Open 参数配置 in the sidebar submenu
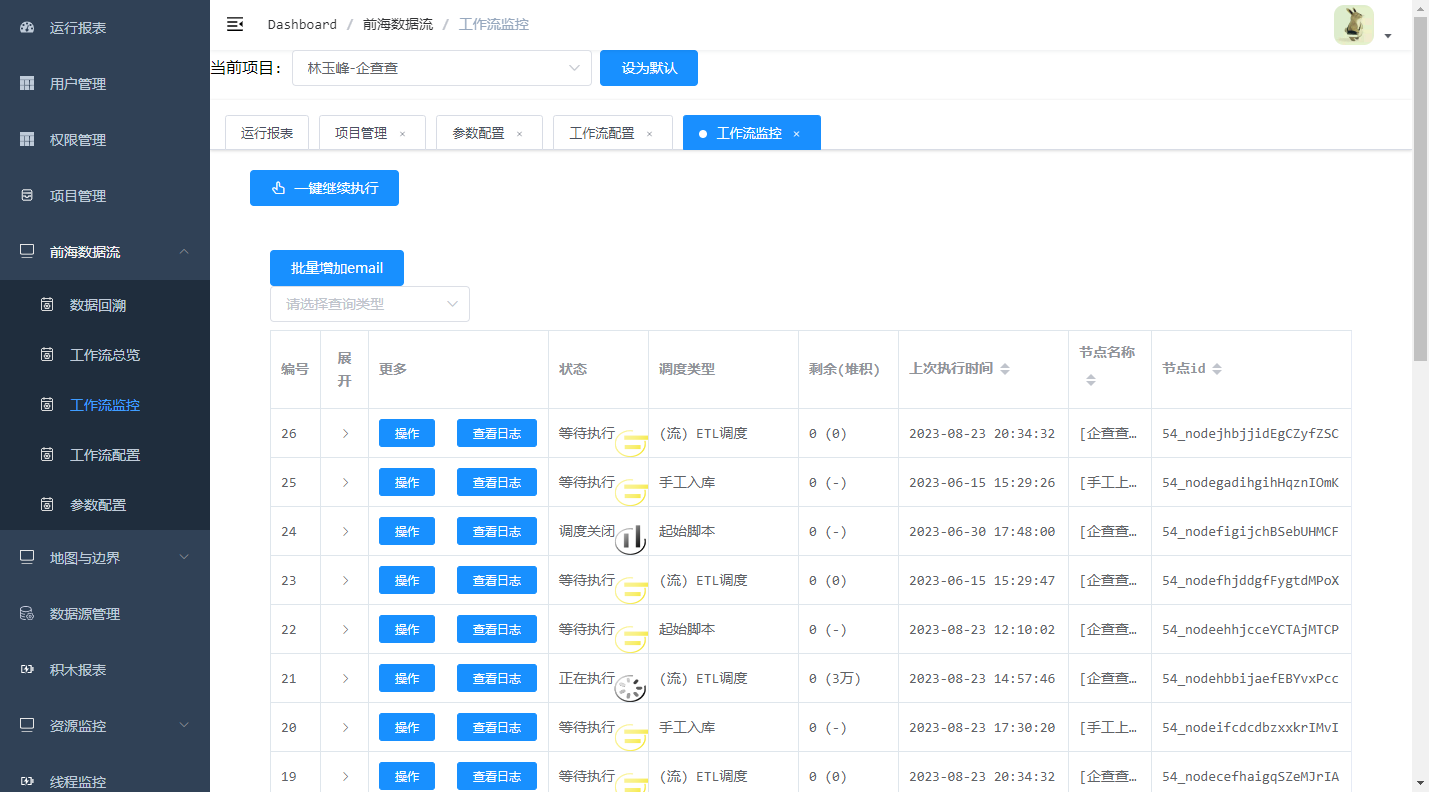1429x792 pixels. point(105,505)
